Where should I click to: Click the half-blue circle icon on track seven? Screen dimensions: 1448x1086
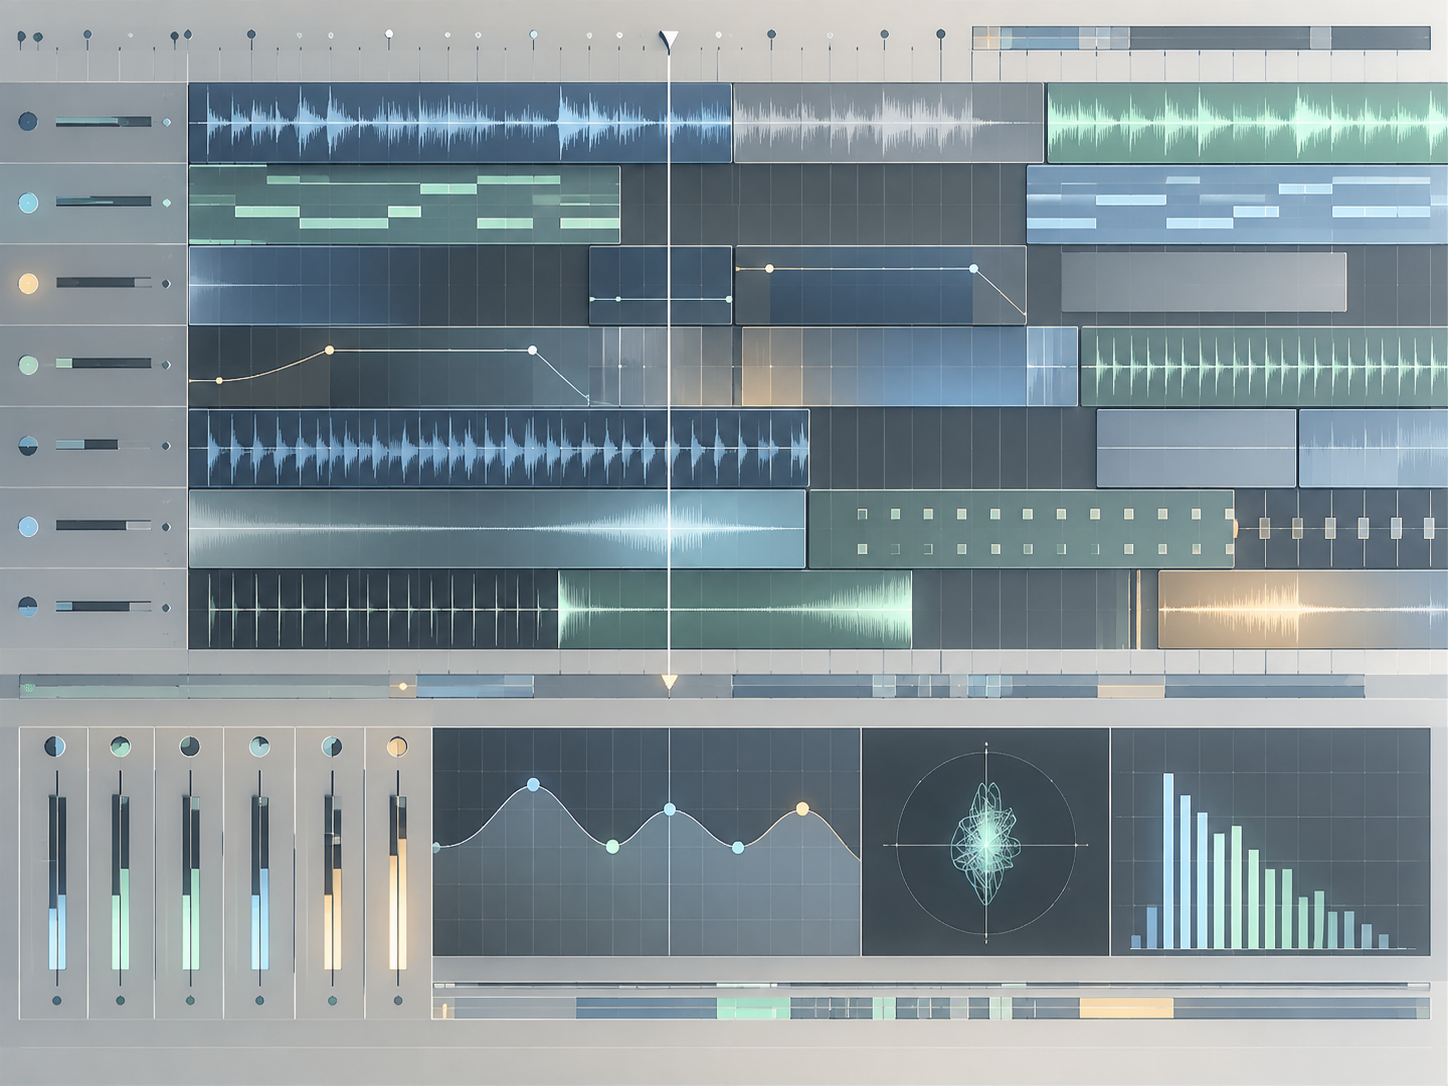pyautogui.click(x=28, y=606)
